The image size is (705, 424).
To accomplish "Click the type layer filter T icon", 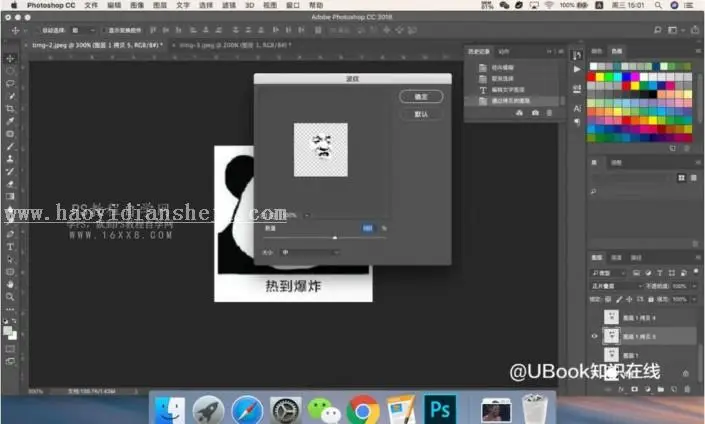I will pos(660,273).
